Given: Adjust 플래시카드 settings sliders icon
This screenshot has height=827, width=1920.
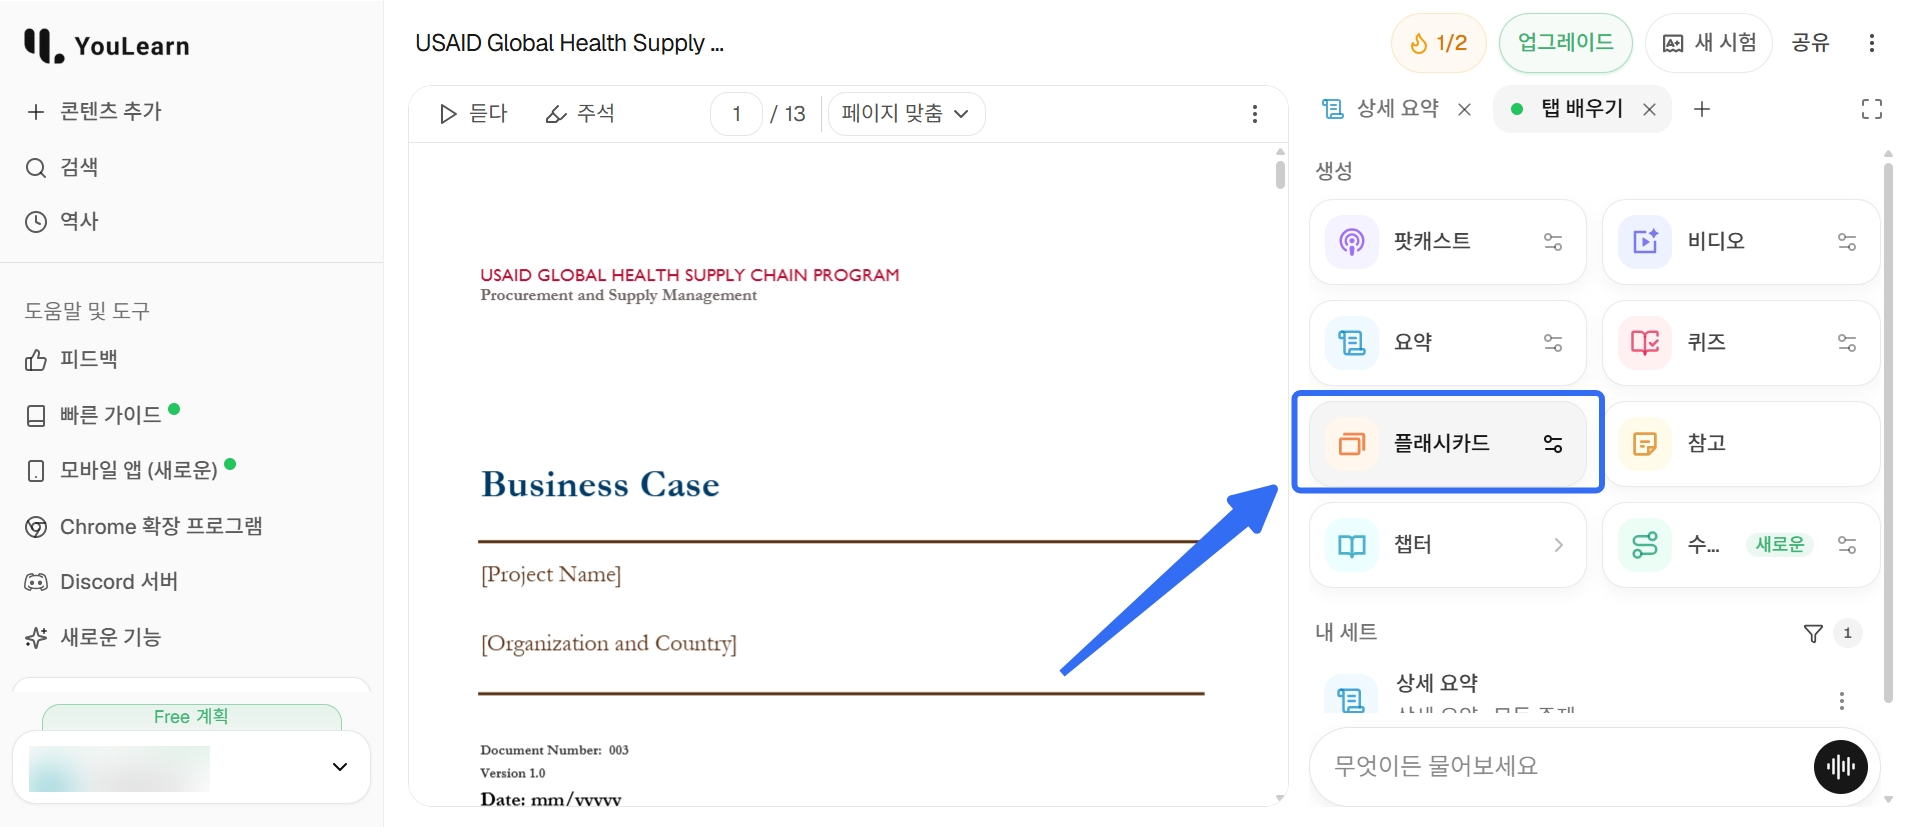Looking at the screenshot, I should pos(1553,444).
